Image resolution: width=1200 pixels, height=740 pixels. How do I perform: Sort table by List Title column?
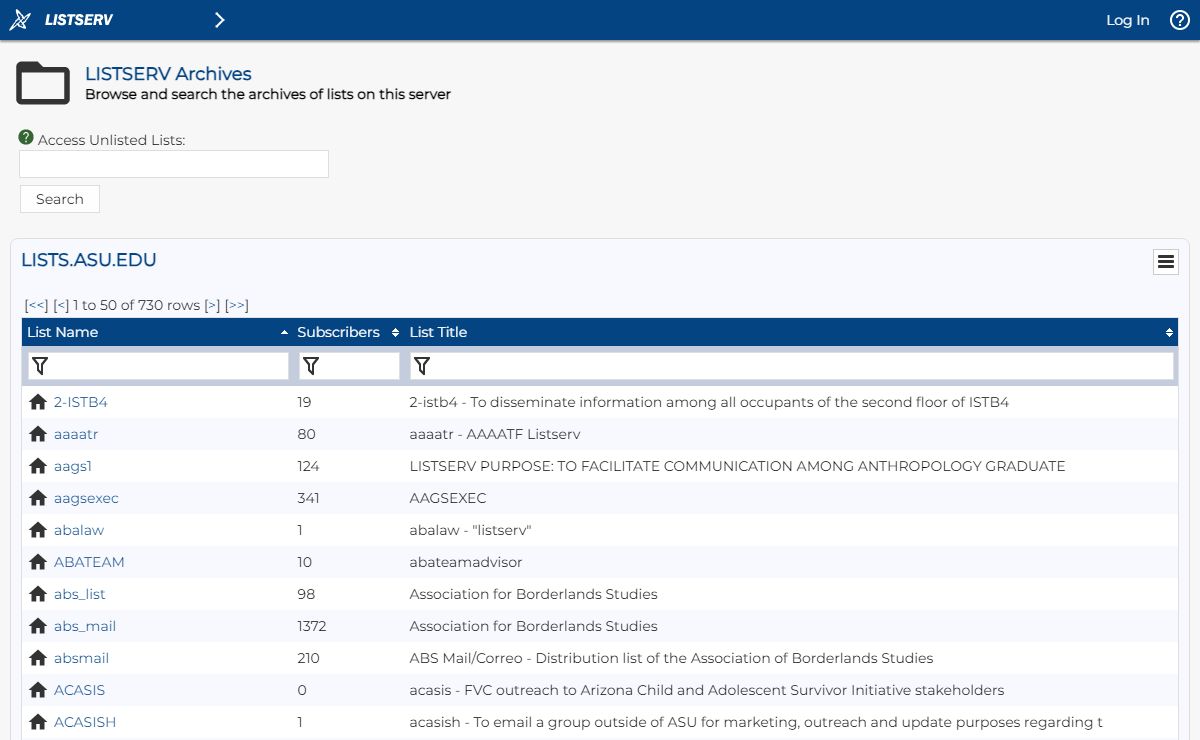coord(791,332)
